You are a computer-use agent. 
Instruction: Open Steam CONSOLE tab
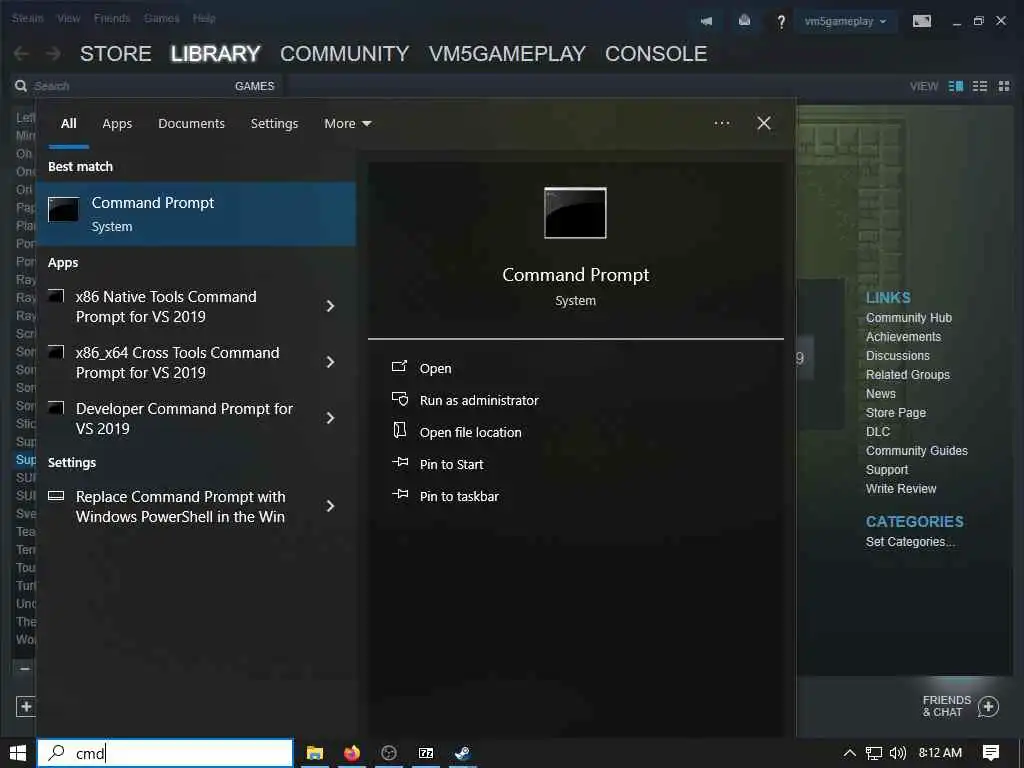(656, 54)
